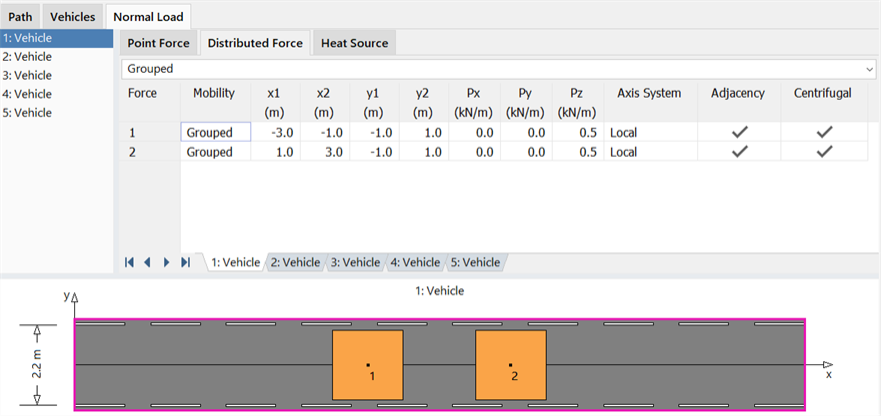This screenshot has width=881, height=416.
Task: Select orange load patch 2 in diagram
Action: click(511, 365)
